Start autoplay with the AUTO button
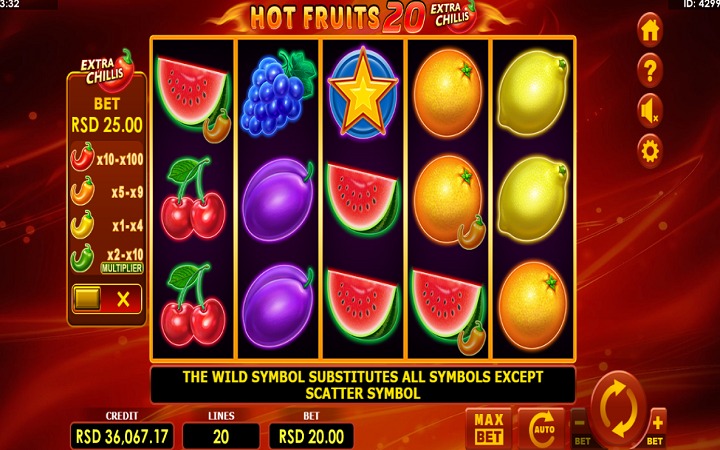The width and height of the screenshot is (720, 450). pos(541,429)
